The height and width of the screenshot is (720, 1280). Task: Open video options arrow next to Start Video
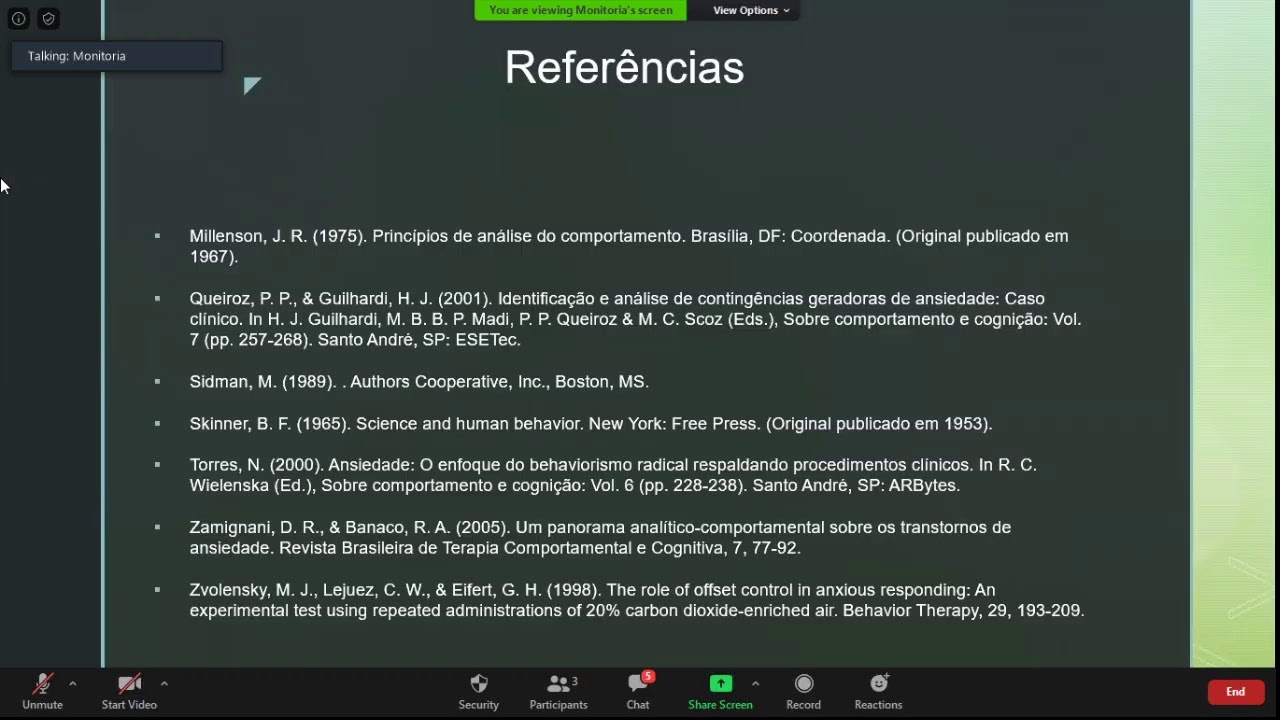click(164, 684)
